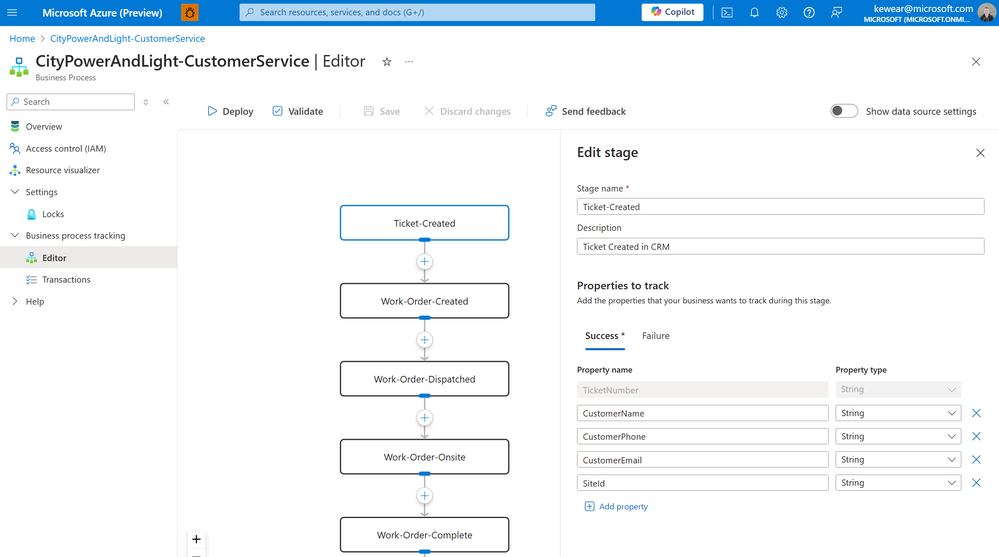Zoom in the canvas with plus button

(x=196, y=539)
